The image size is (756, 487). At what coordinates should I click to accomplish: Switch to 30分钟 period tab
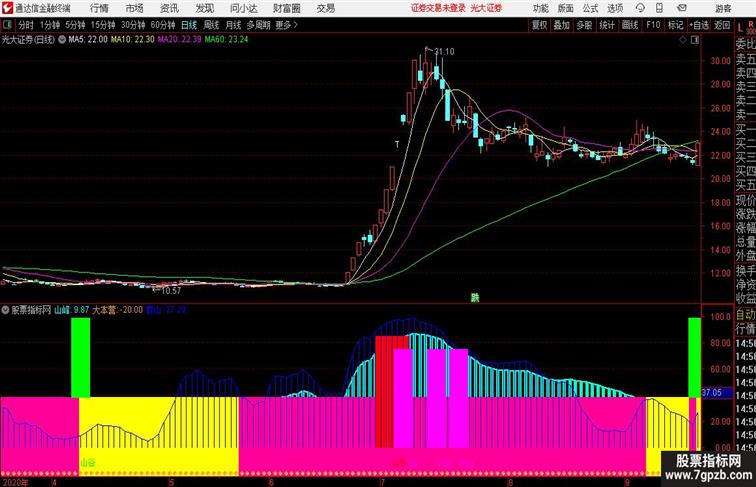133,25
